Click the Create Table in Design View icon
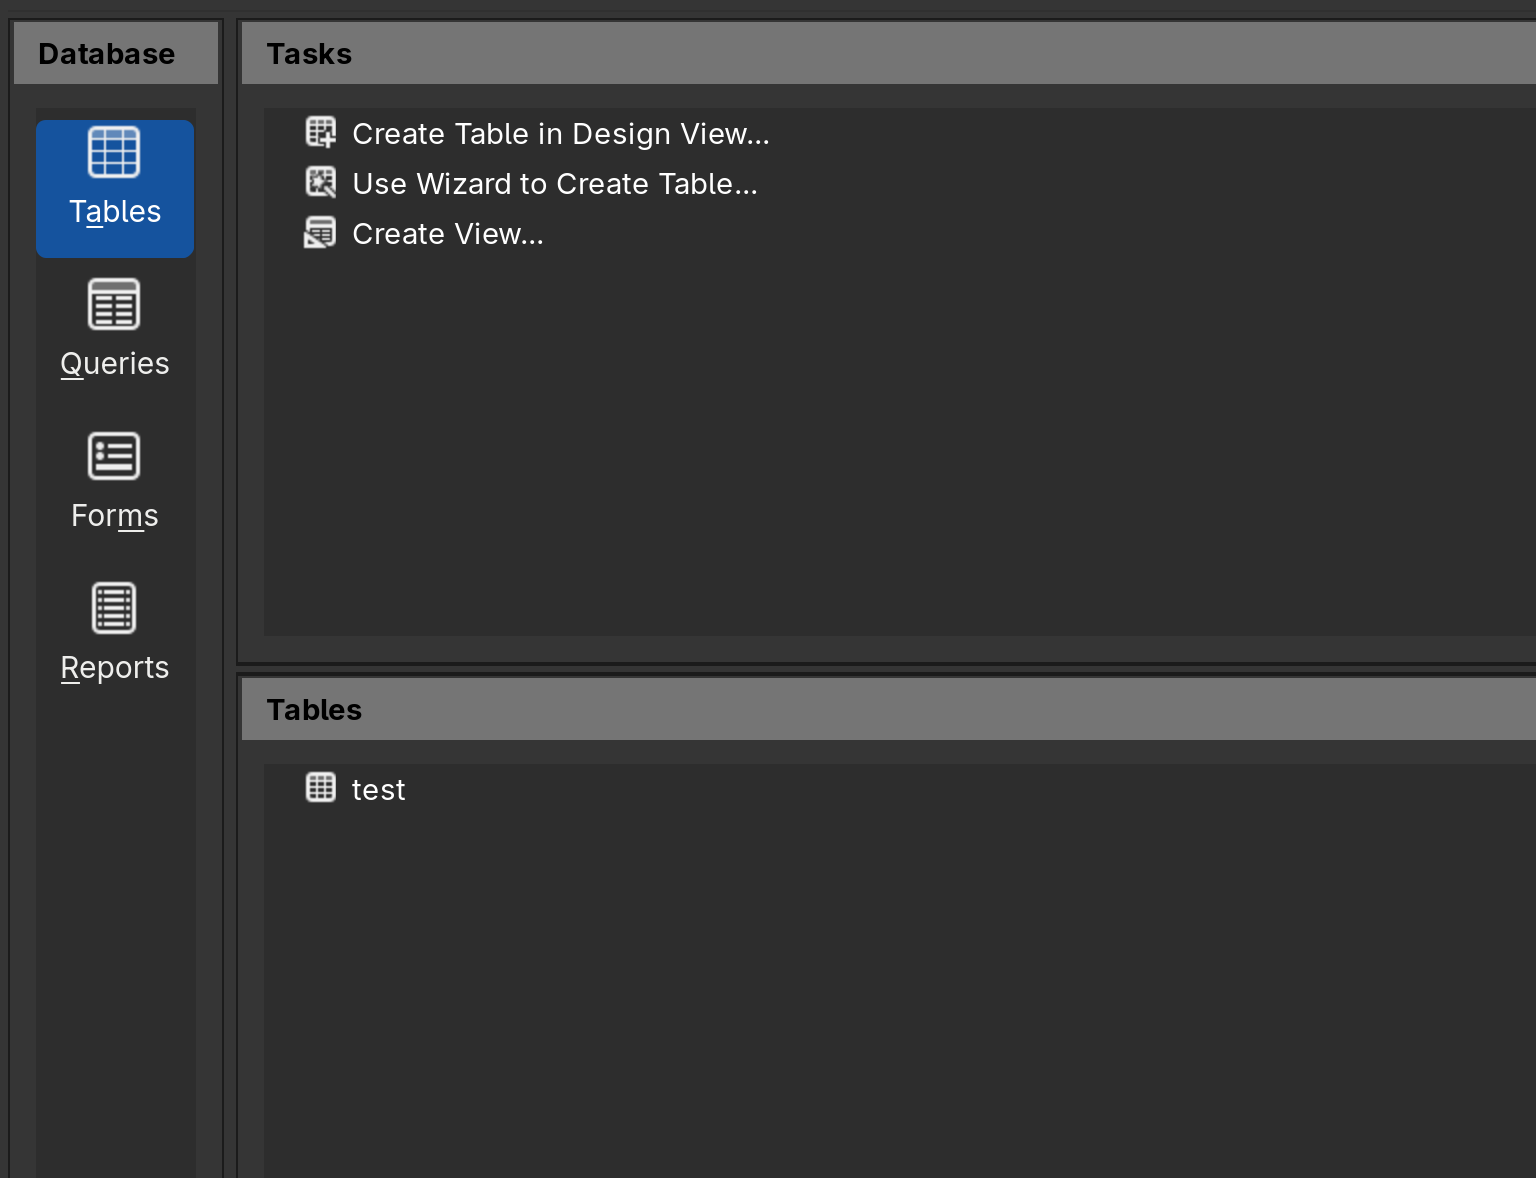This screenshot has width=1536, height=1178. click(321, 133)
